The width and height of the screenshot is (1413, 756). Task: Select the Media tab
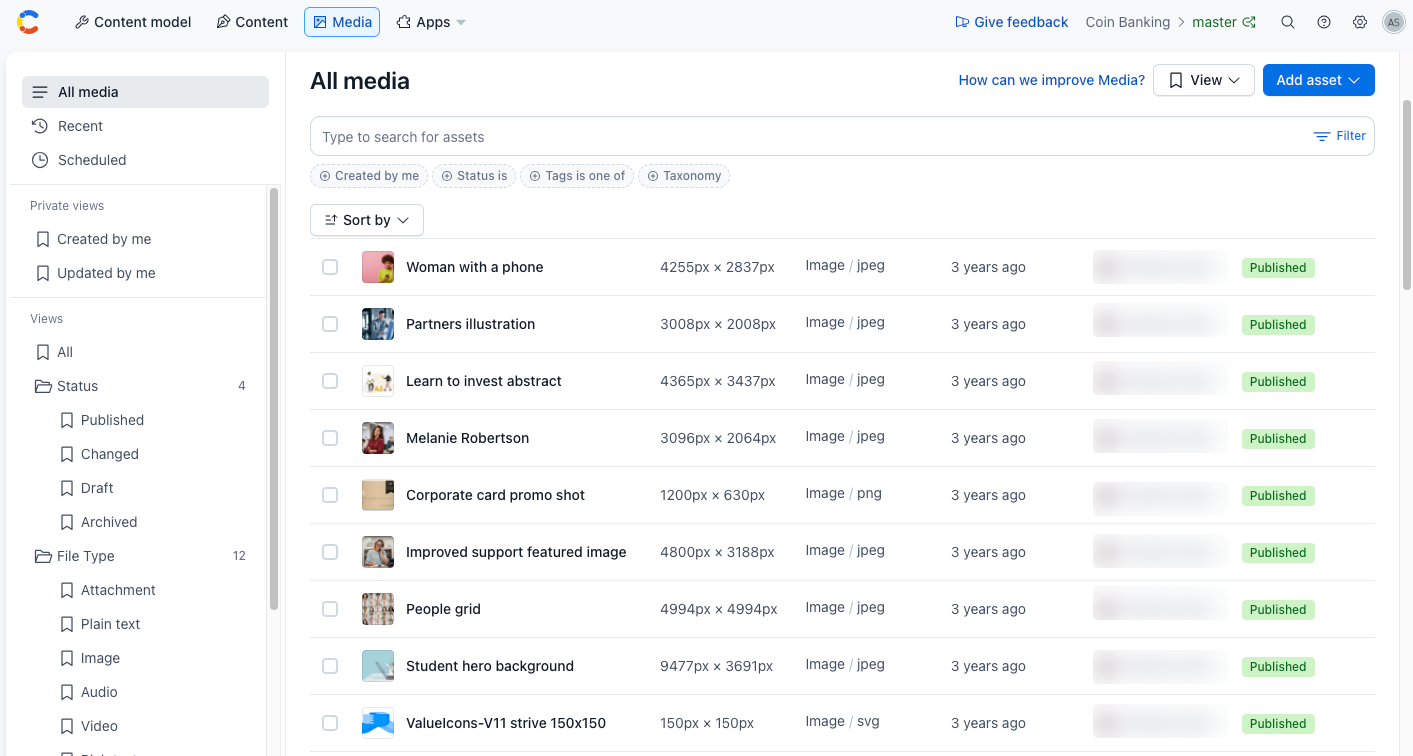pos(342,22)
